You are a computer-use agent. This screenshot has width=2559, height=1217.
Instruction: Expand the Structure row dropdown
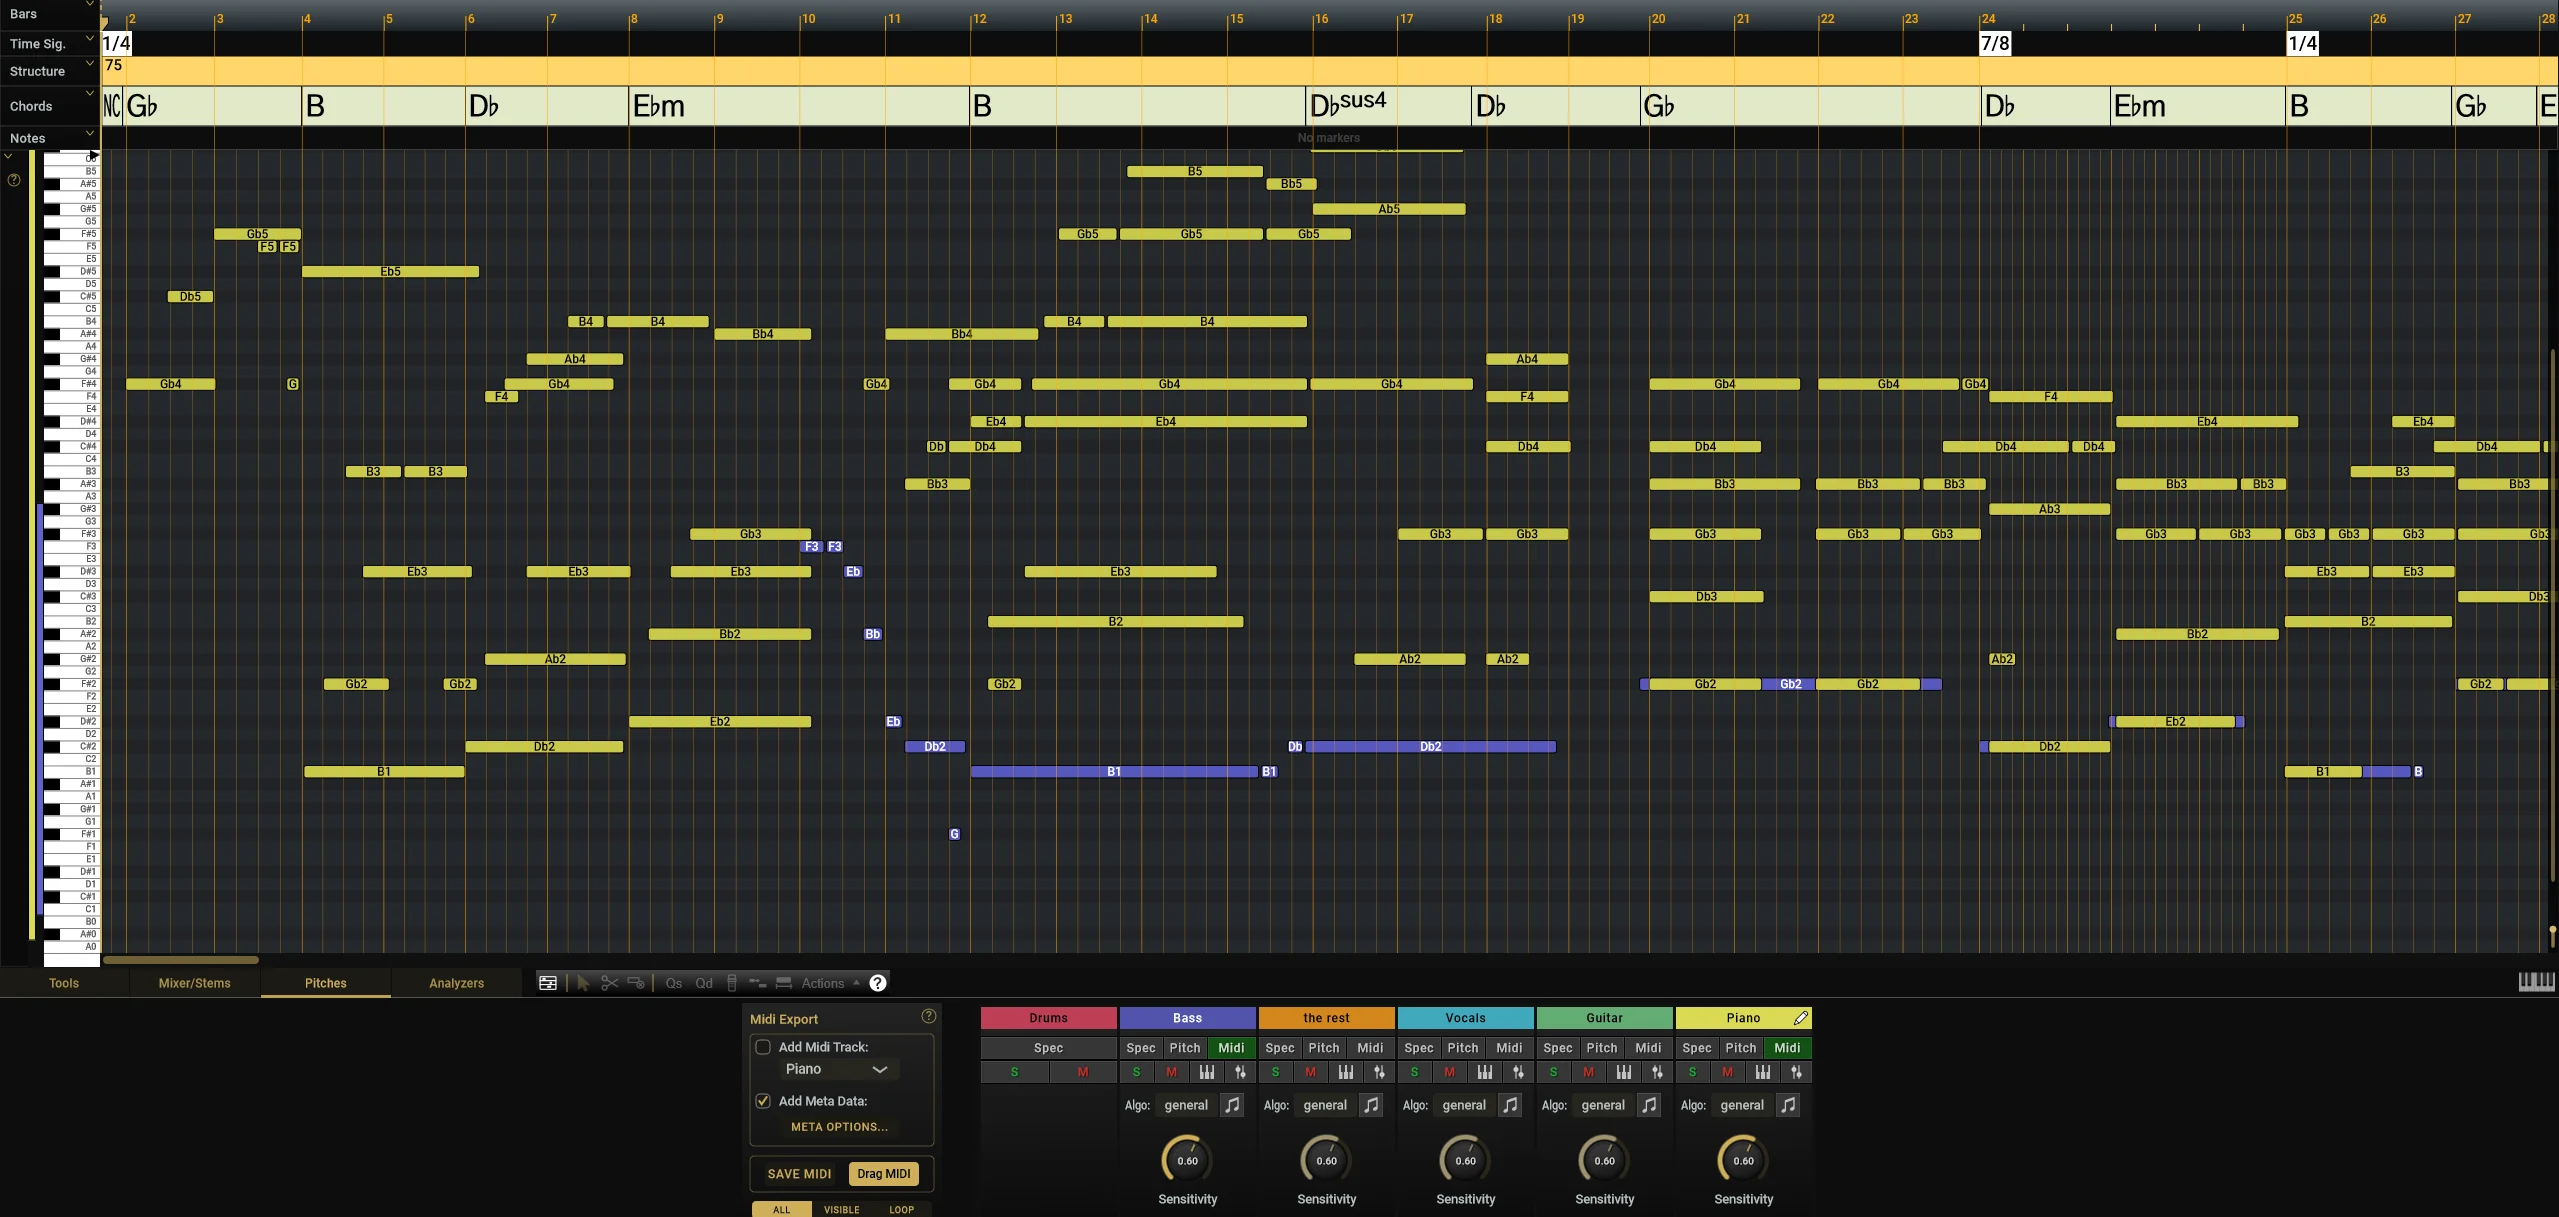click(x=89, y=63)
